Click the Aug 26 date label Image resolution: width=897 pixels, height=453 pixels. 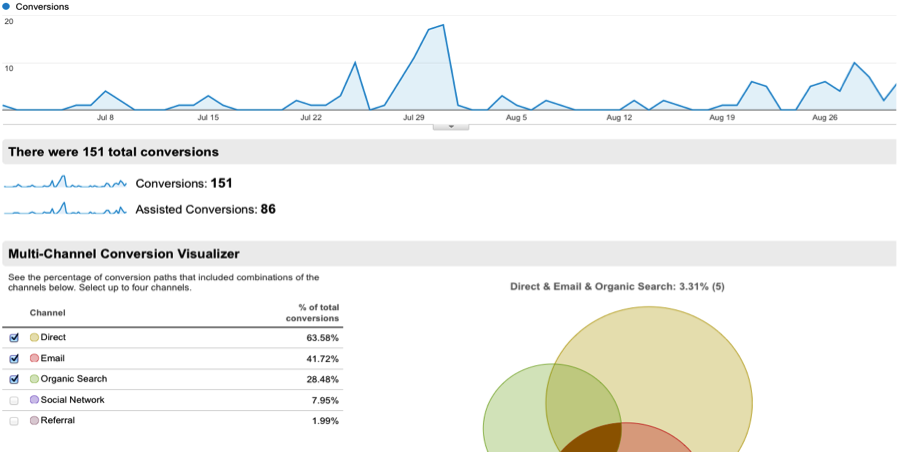[x=825, y=118]
